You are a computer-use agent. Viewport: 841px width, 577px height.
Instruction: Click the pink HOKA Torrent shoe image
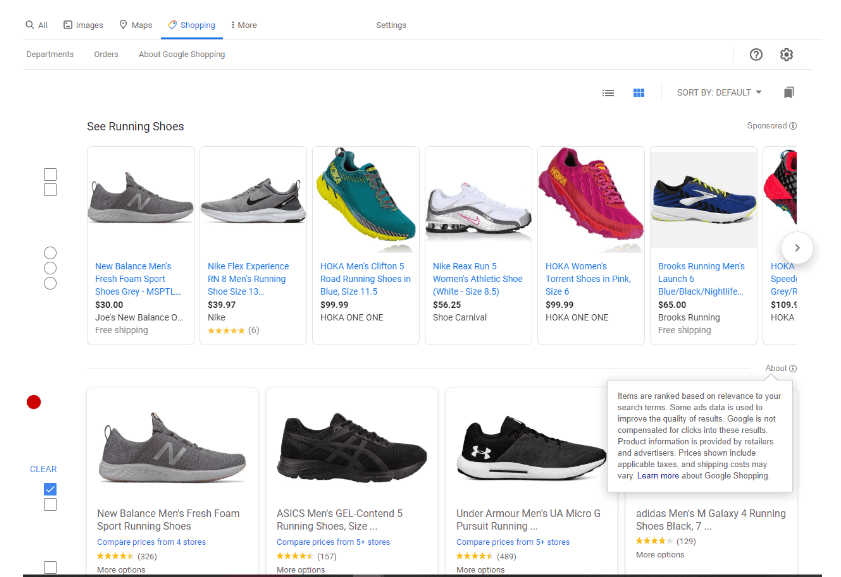[591, 199]
